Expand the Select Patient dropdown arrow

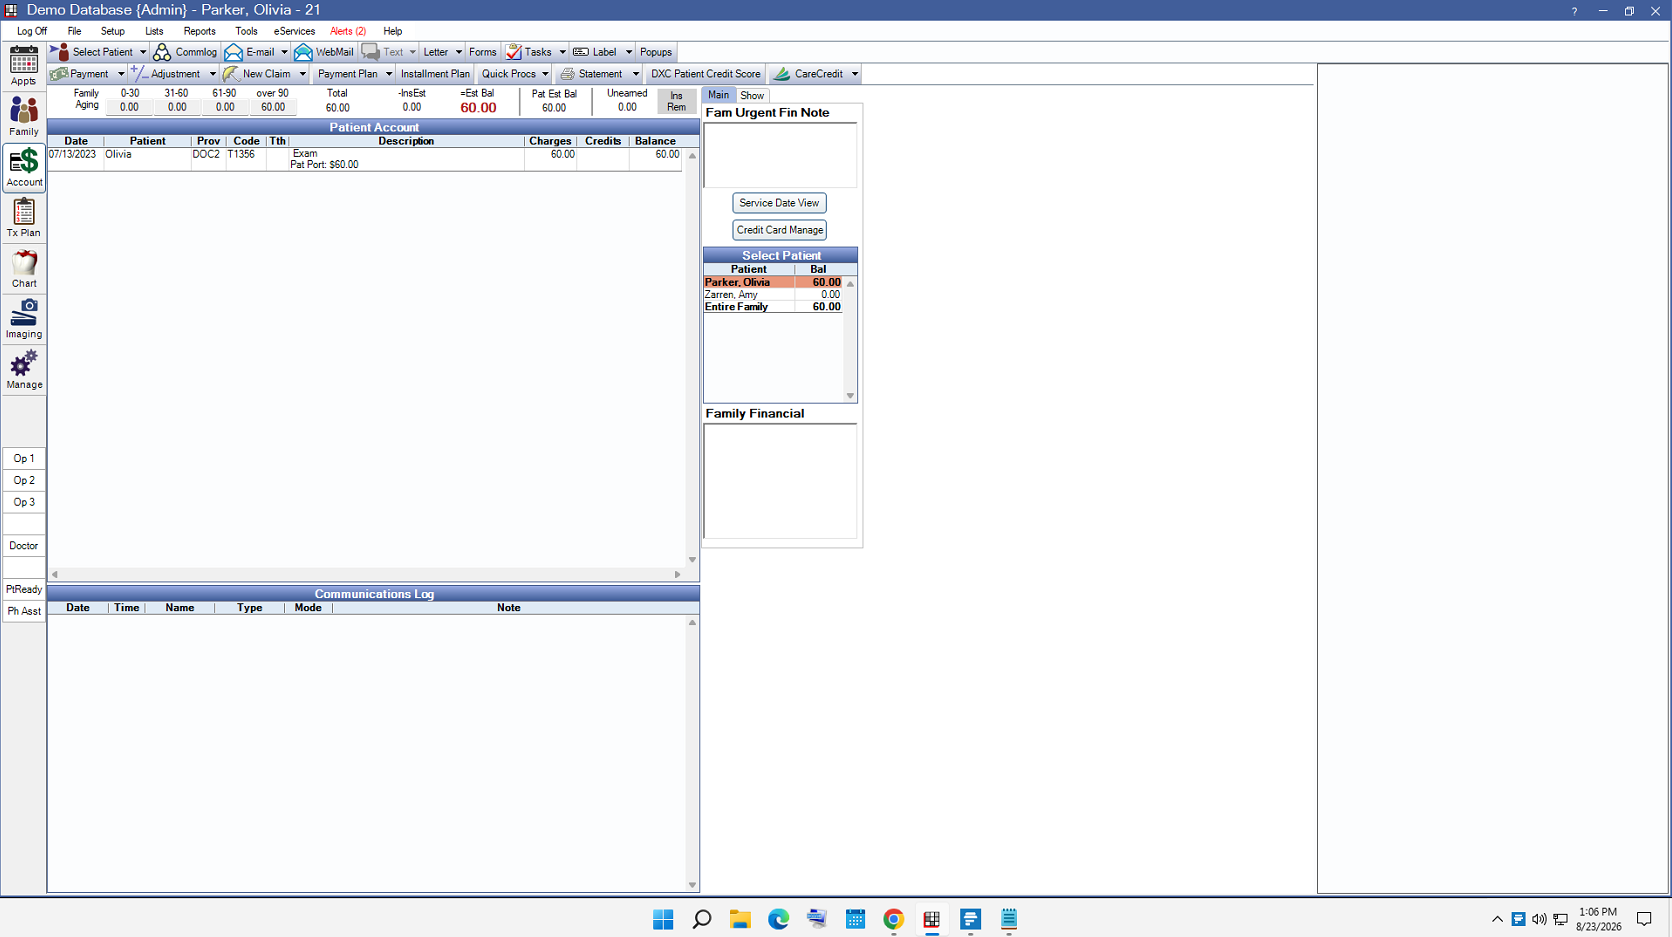pos(143,52)
